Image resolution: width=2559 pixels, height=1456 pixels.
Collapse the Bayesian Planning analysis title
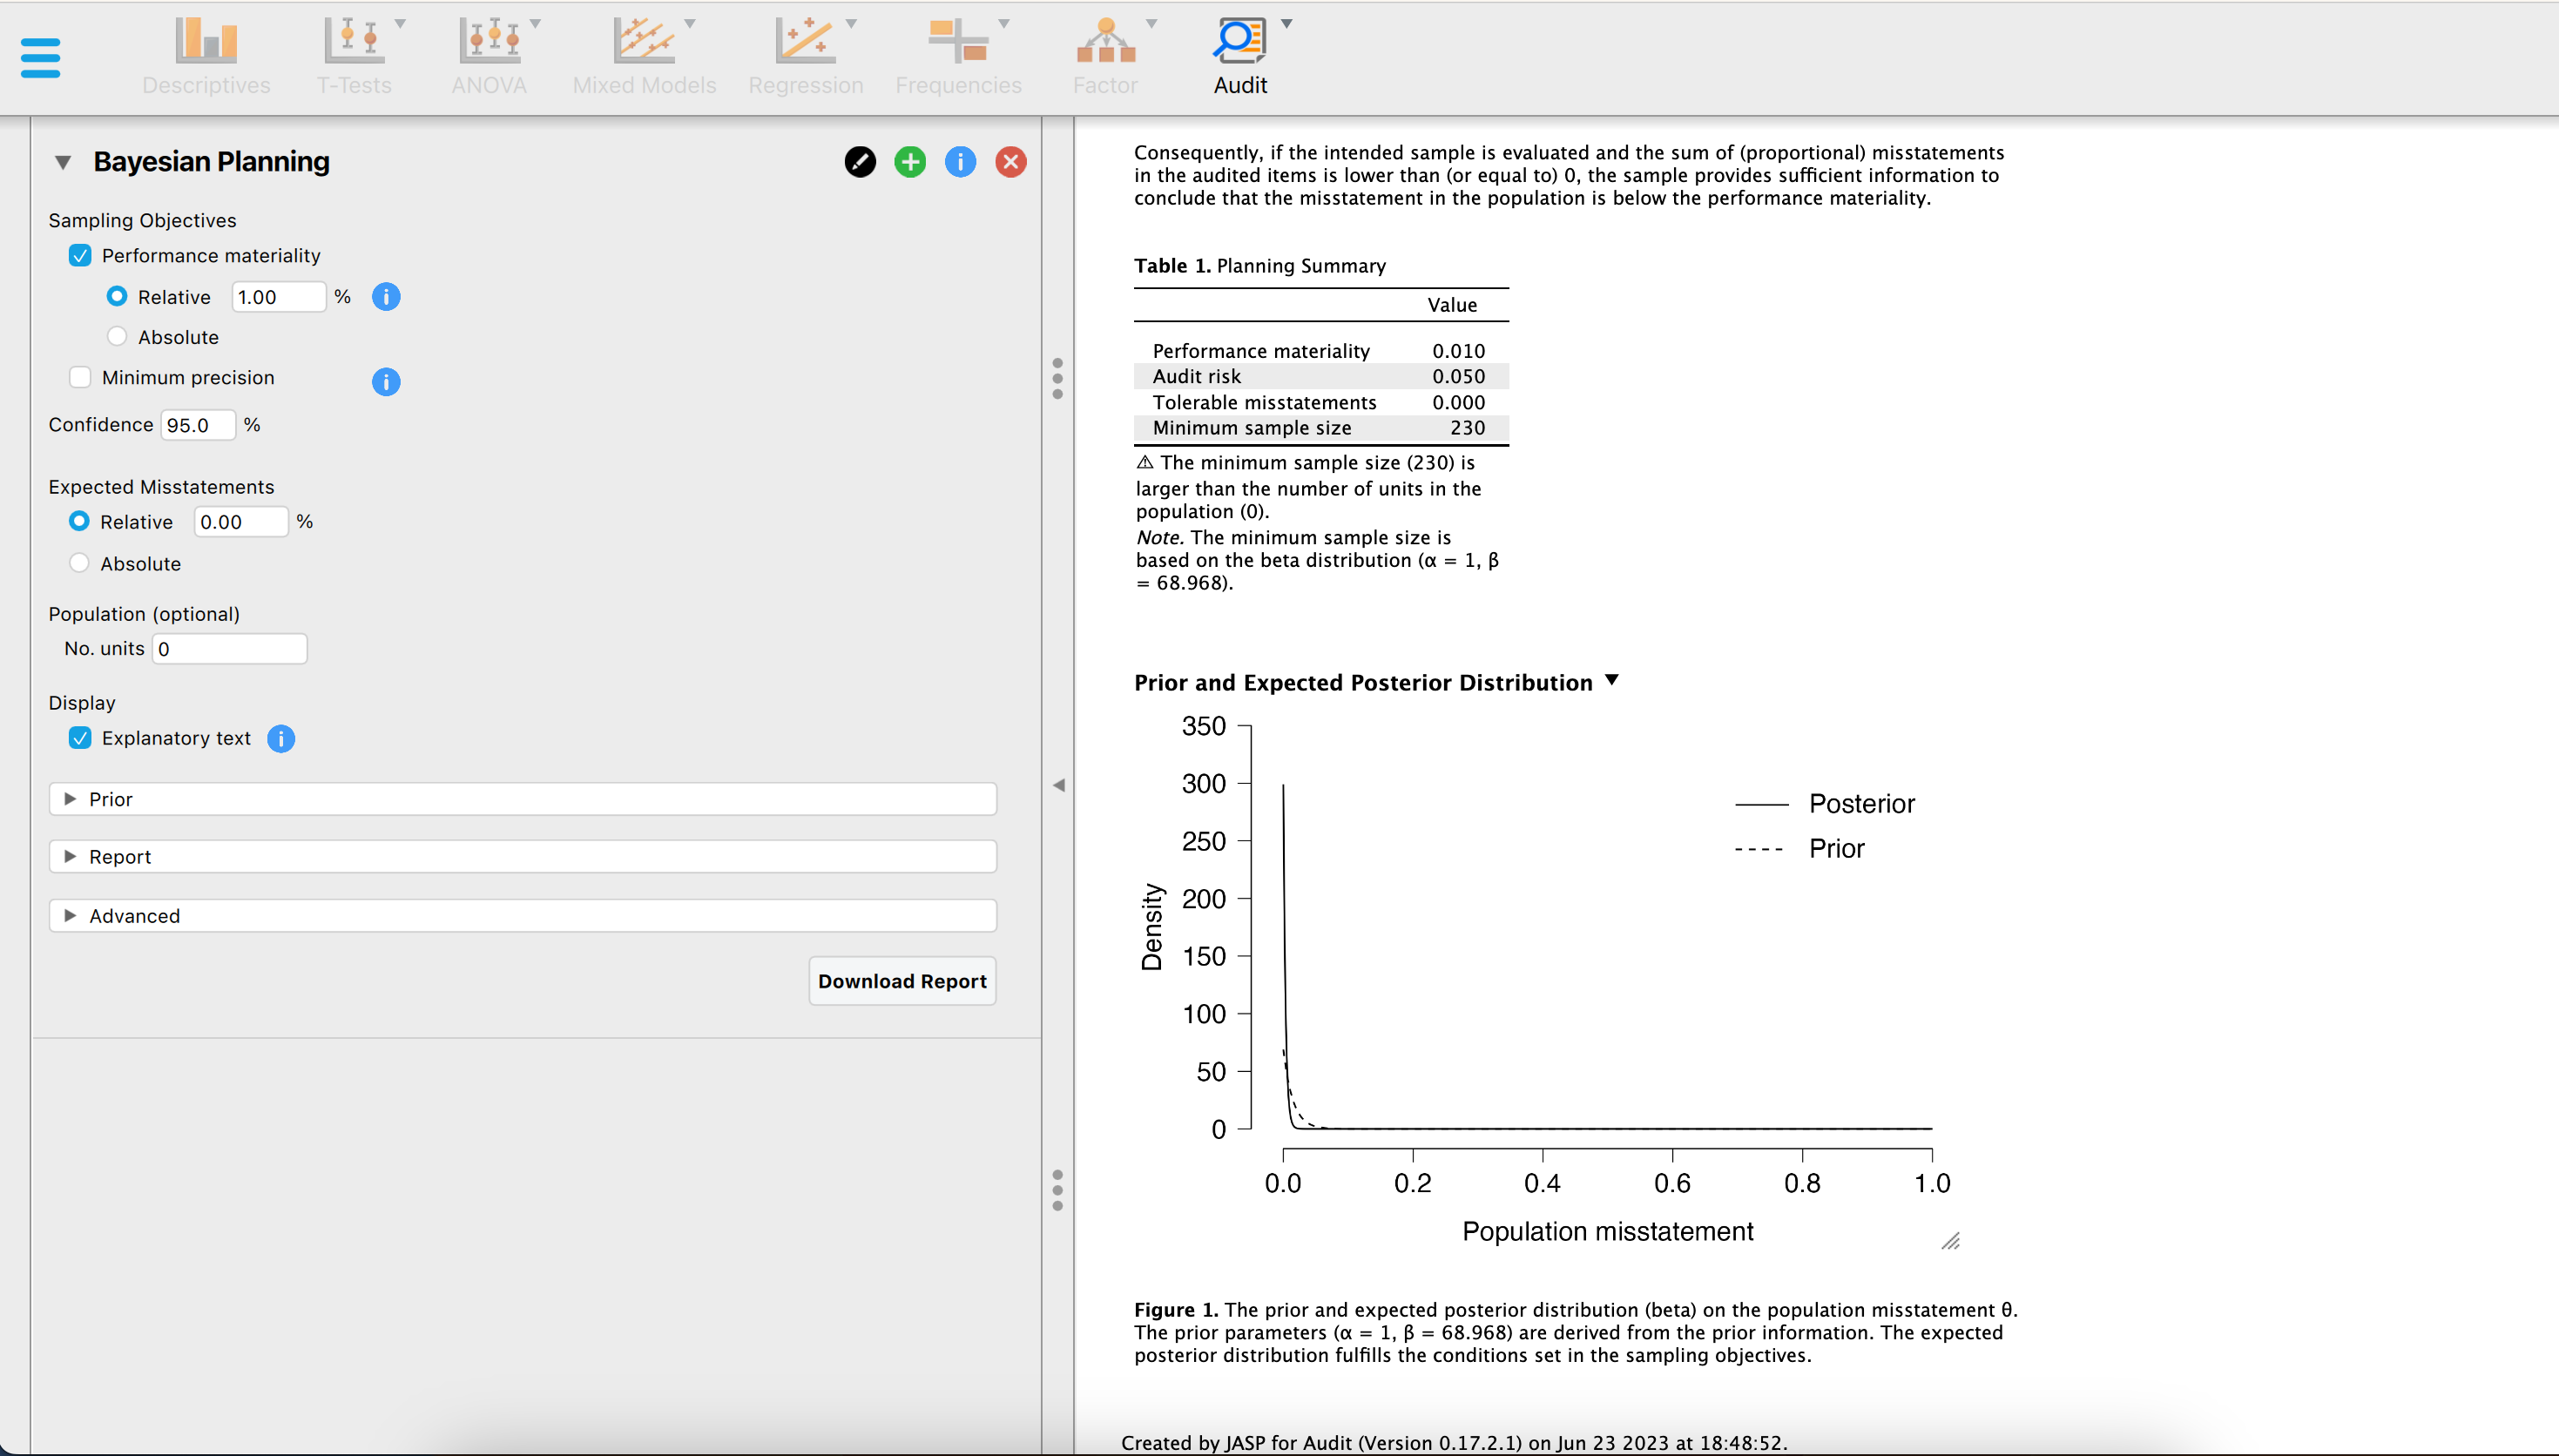63,162
